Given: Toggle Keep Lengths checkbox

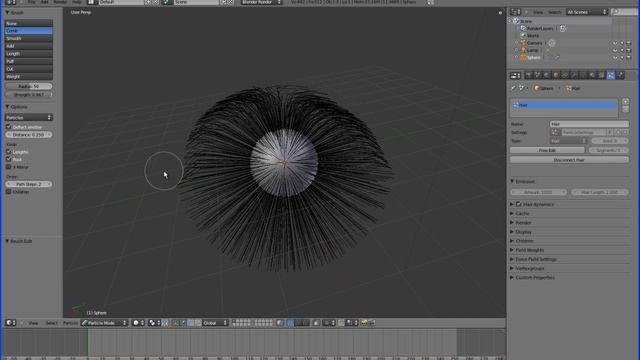Looking at the screenshot, I should 9,151.
